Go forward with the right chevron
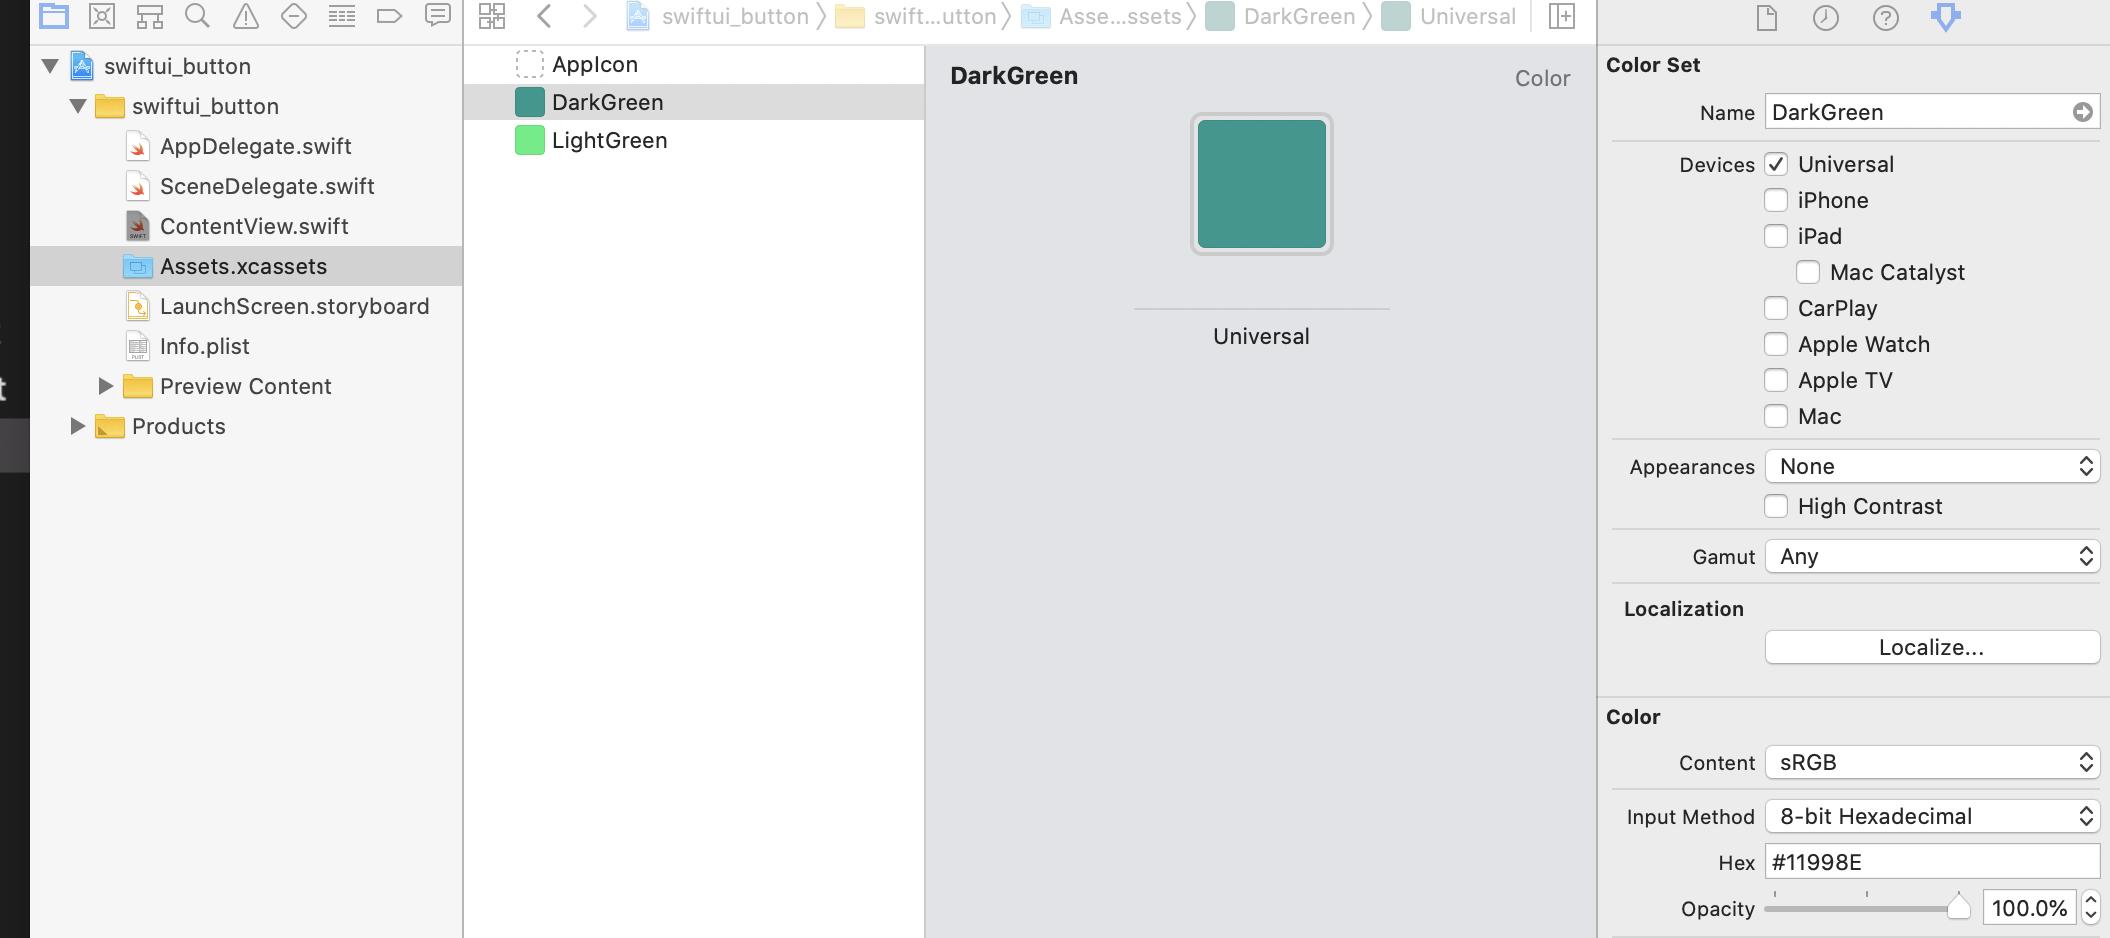The width and height of the screenshot is (2110, 938). (590, 16)
